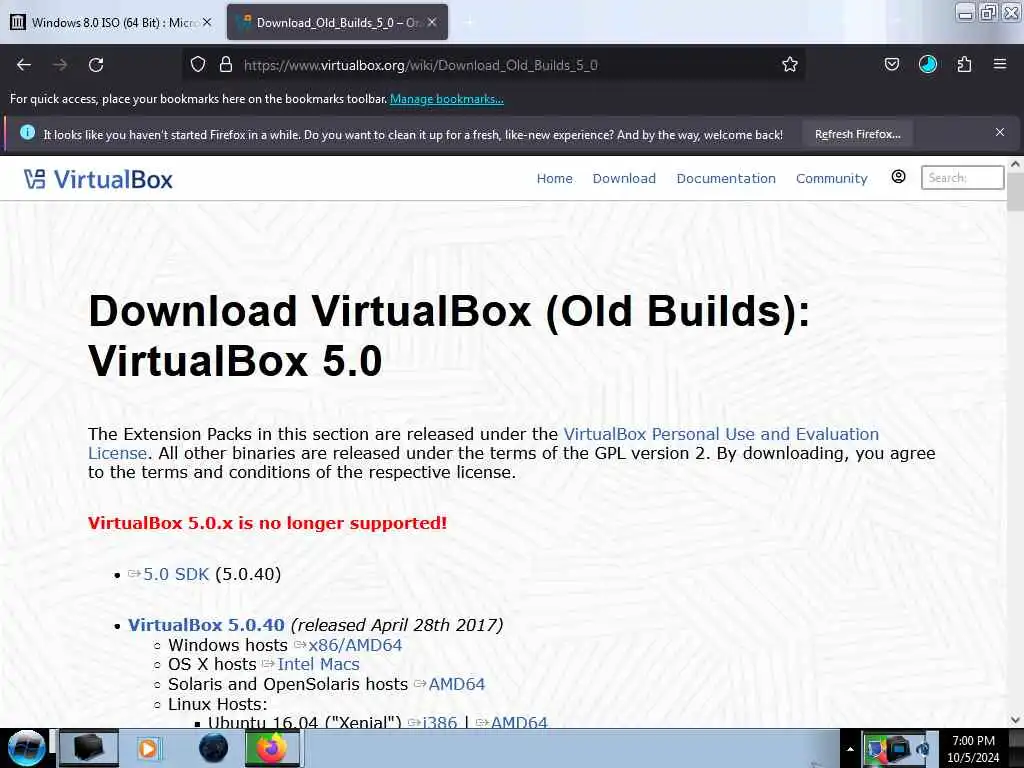This screenshot has height=768, width=1024.
Task: Reload the page with the refresh icon
Action: pyautogui.click(x=96, y=65)
